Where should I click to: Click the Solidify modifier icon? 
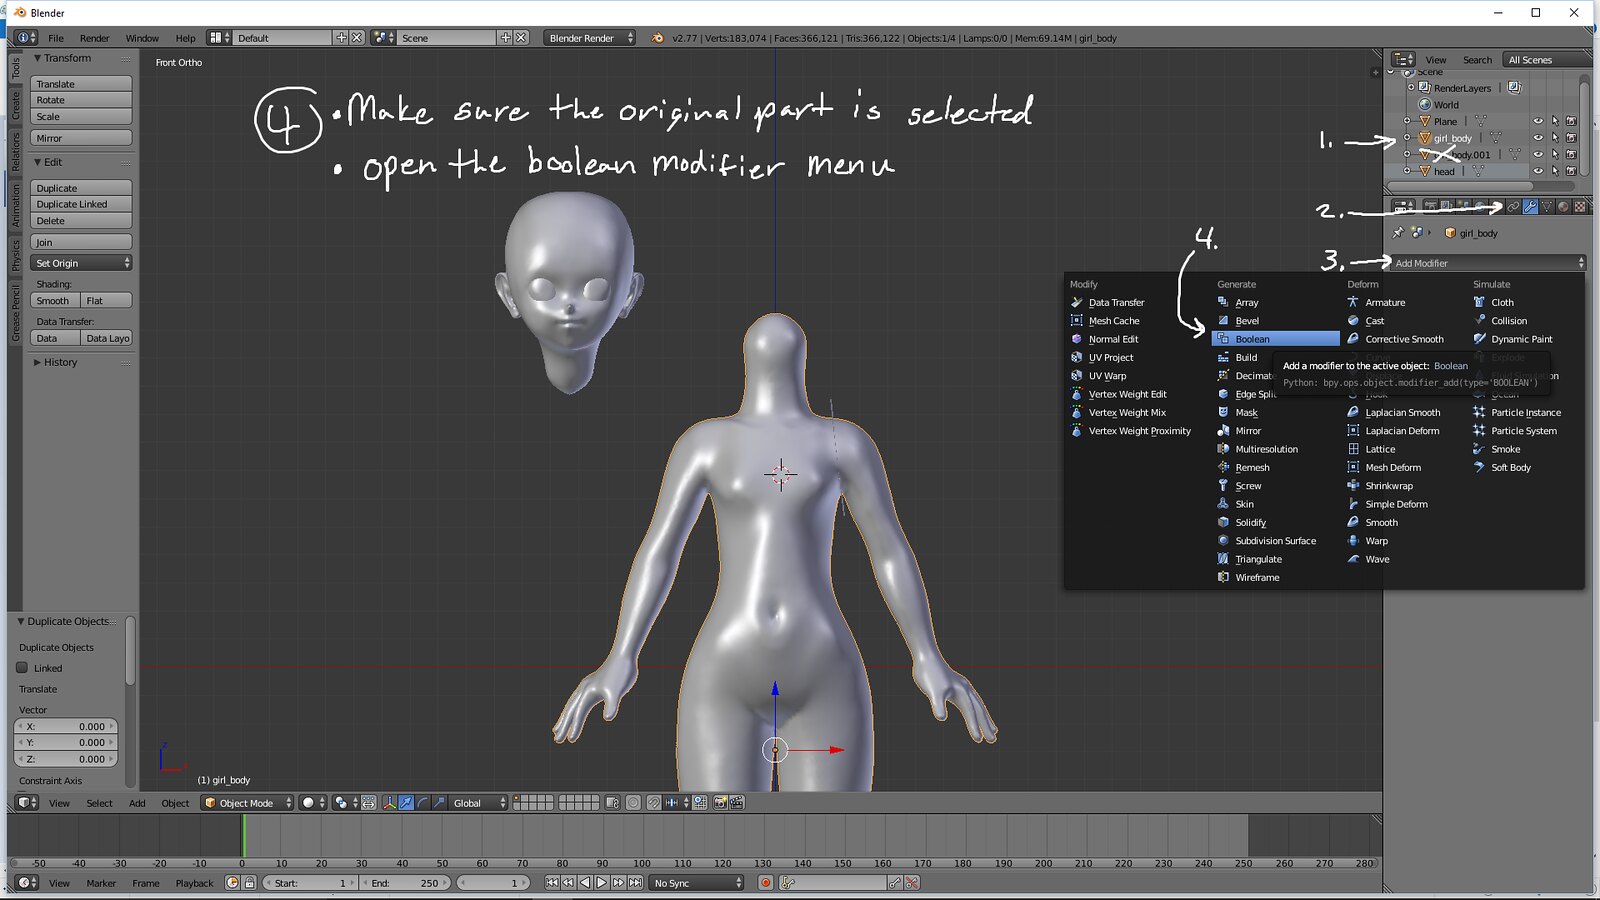point(1223,522)
